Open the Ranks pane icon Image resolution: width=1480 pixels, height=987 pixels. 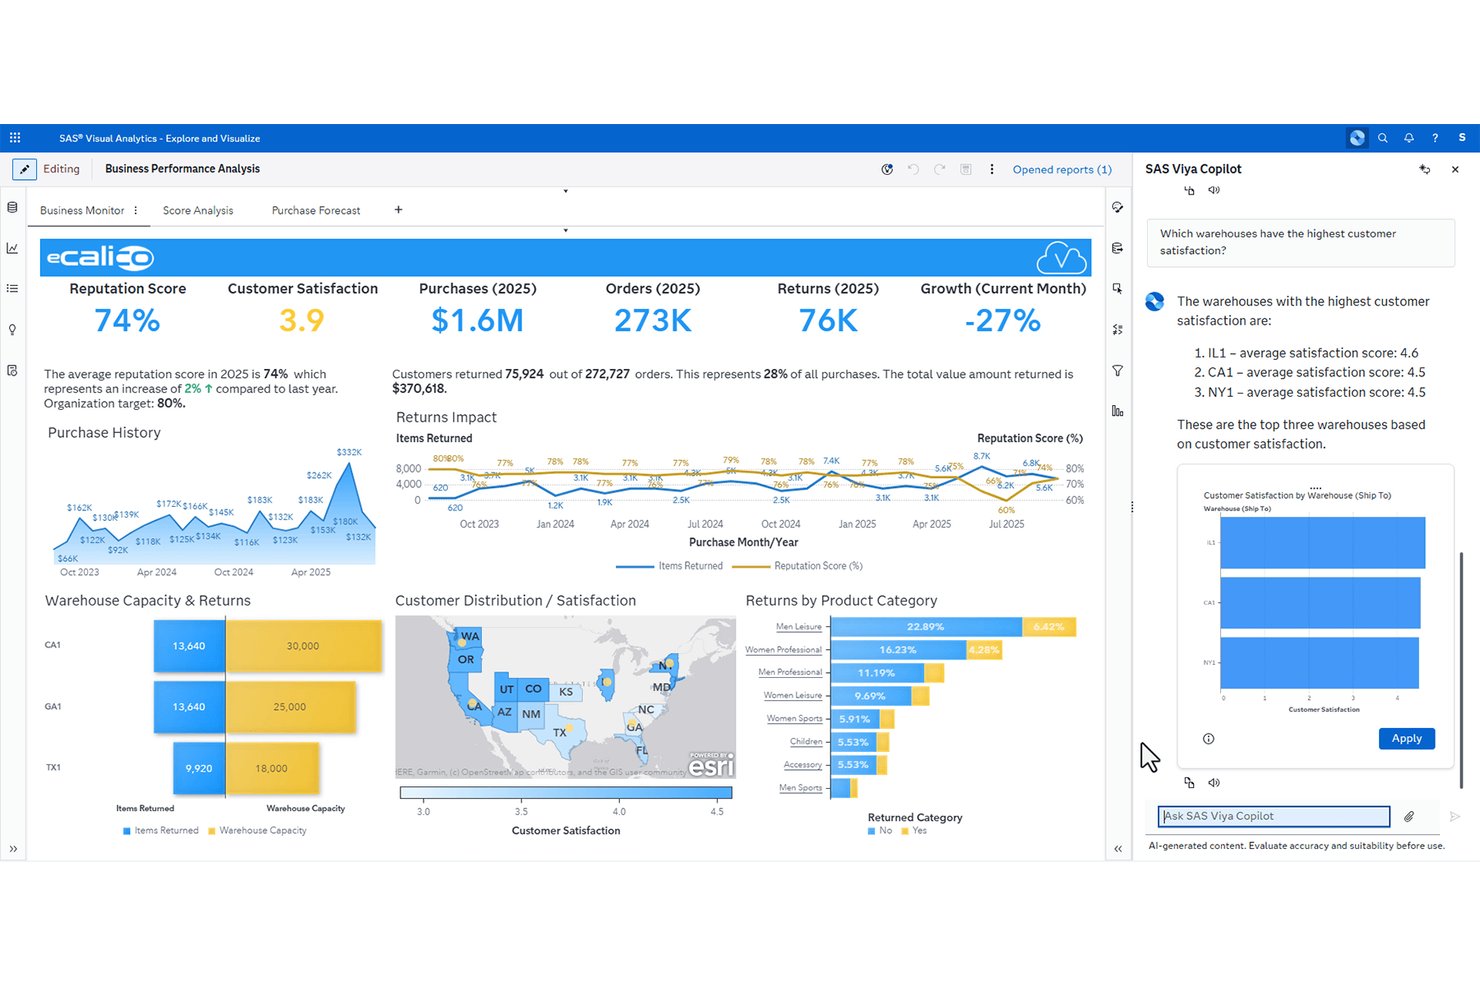tap(1117, 411)
